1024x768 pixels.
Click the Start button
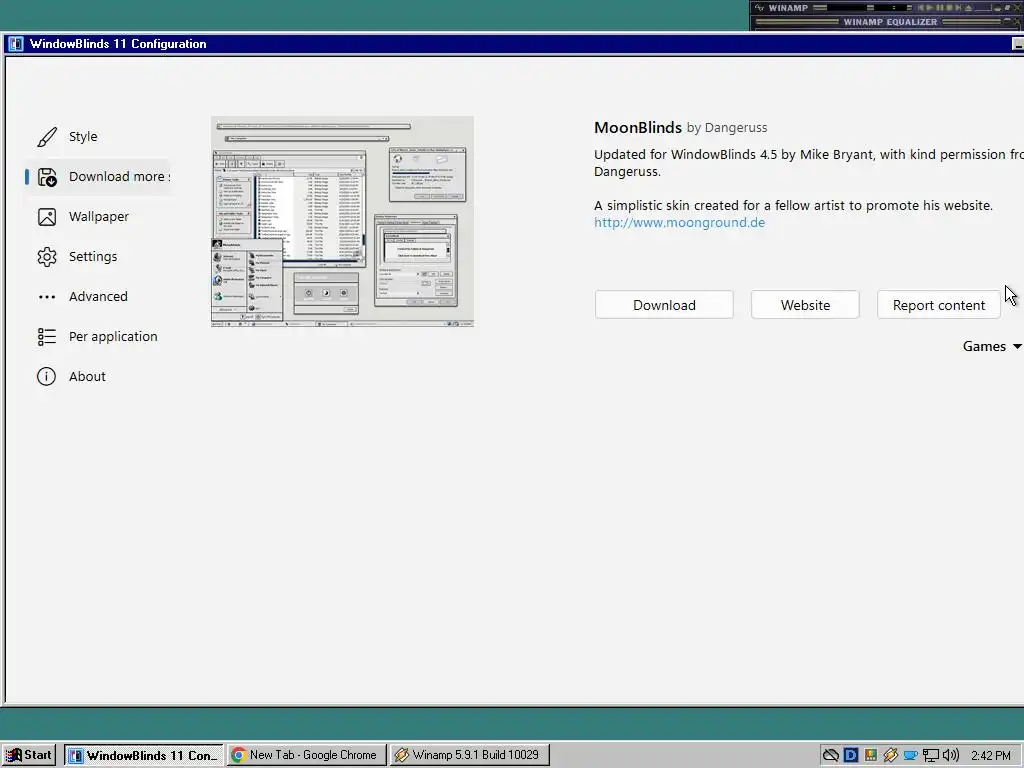tap(28, 756)
